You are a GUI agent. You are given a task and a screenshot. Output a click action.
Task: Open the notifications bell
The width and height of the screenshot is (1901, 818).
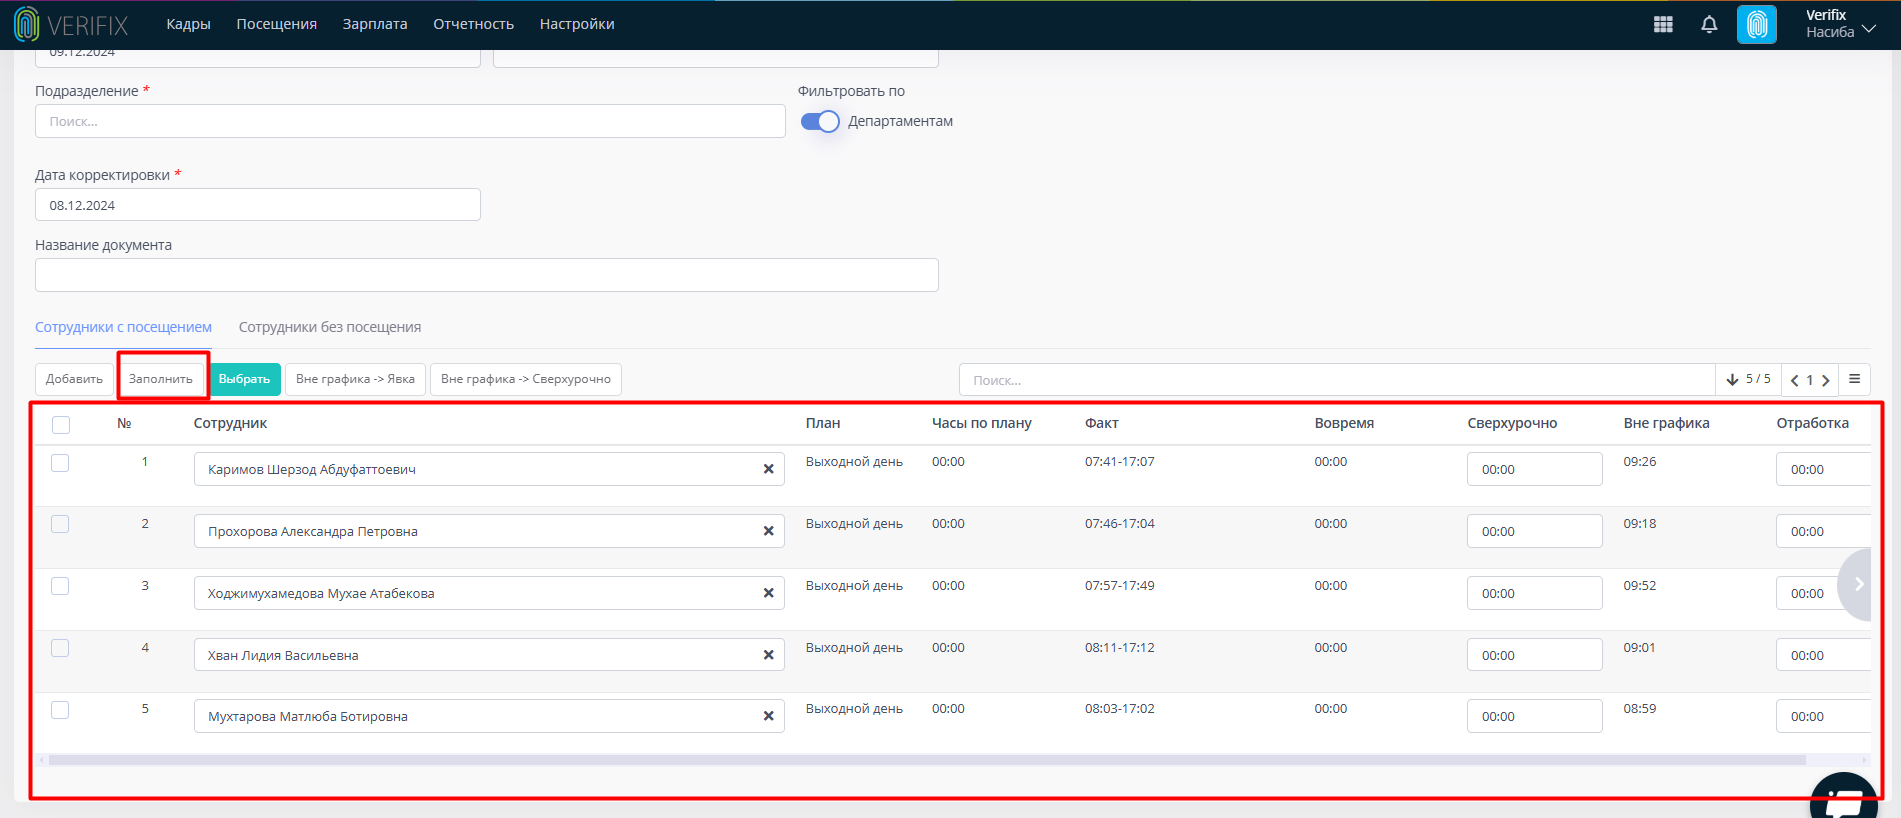[1709, 24]
